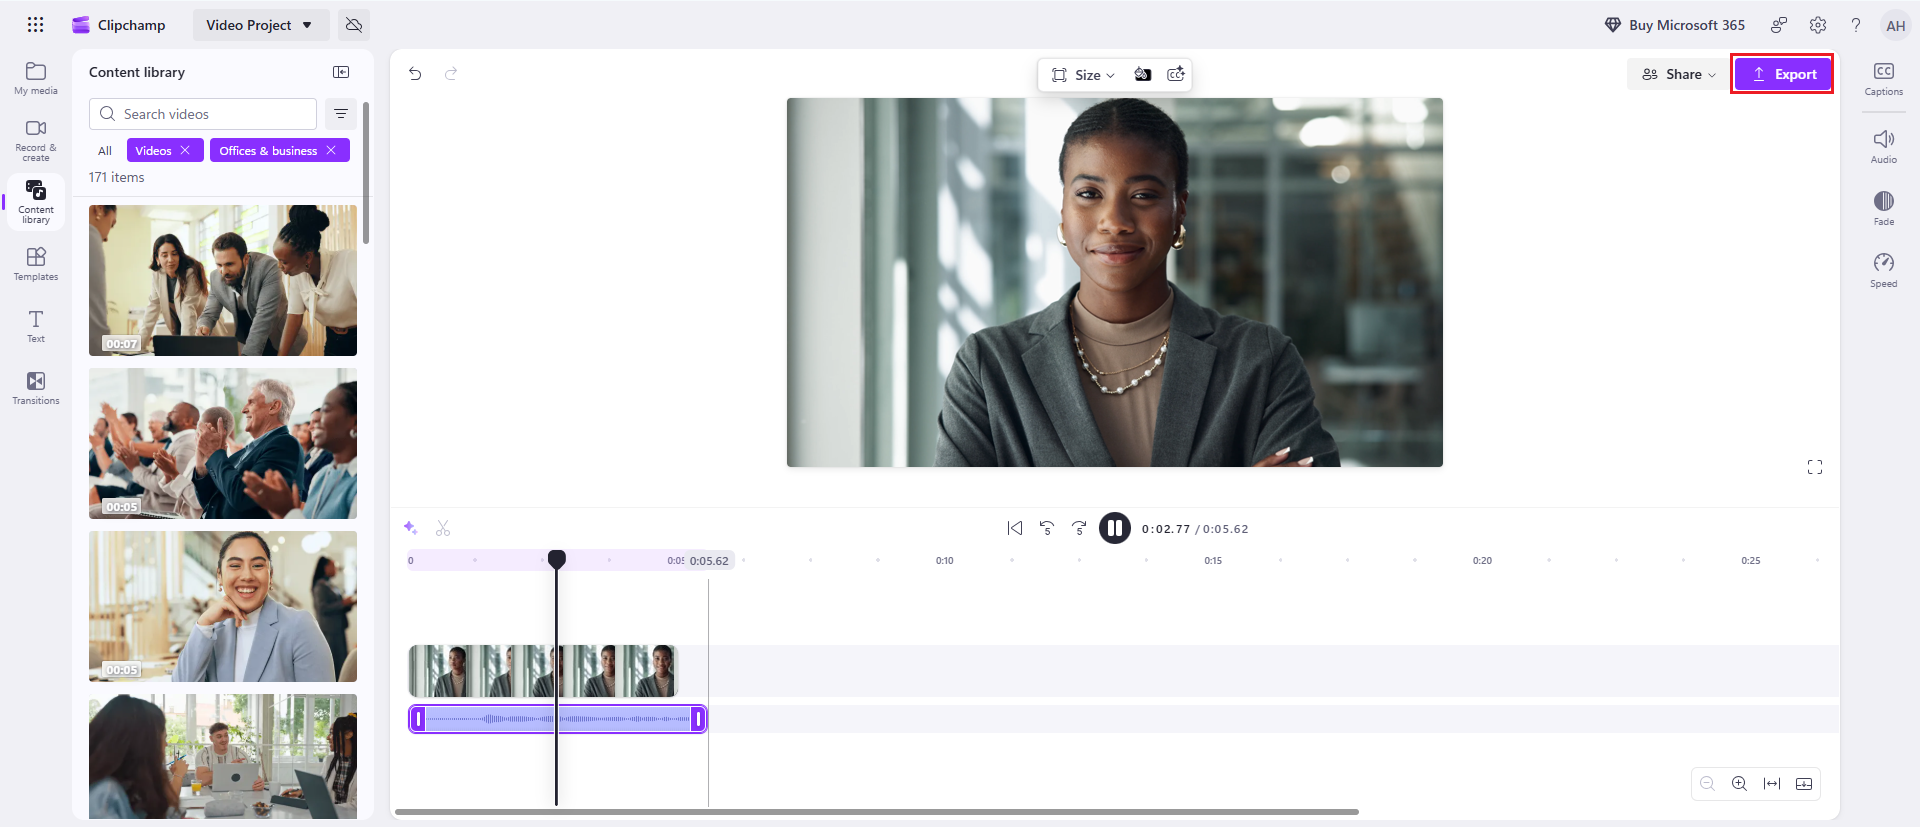
Task: Click the audio clip left trim handle
Action: point(419,719)
